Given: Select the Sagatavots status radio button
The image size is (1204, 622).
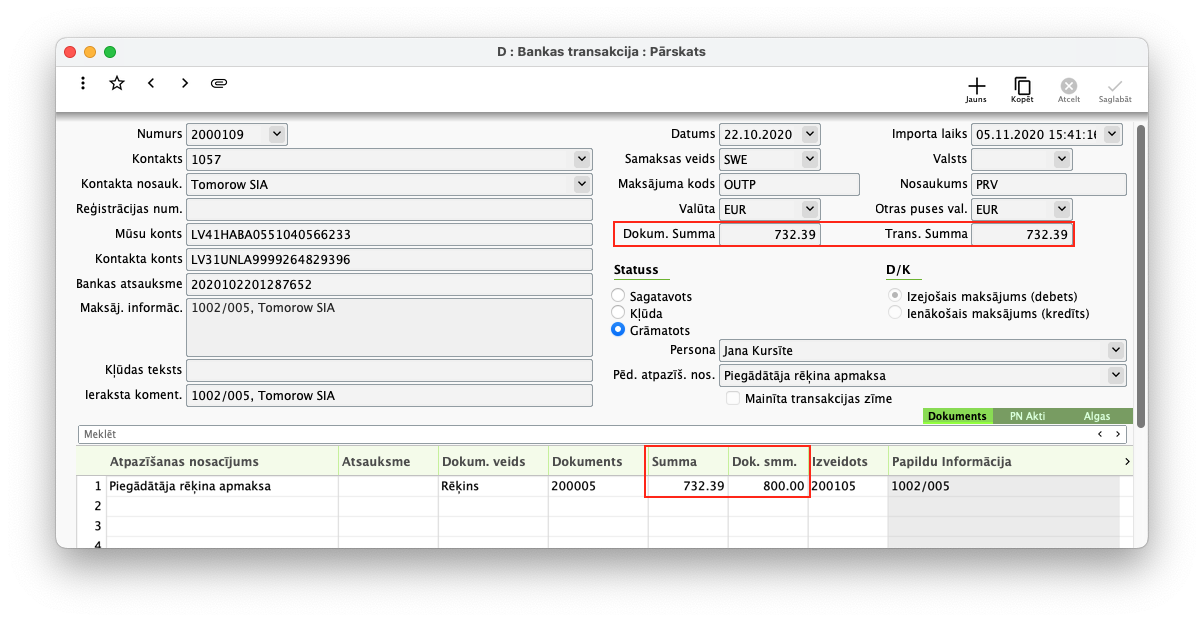Looking at the screenshot, I should click(x=618, y=296).
